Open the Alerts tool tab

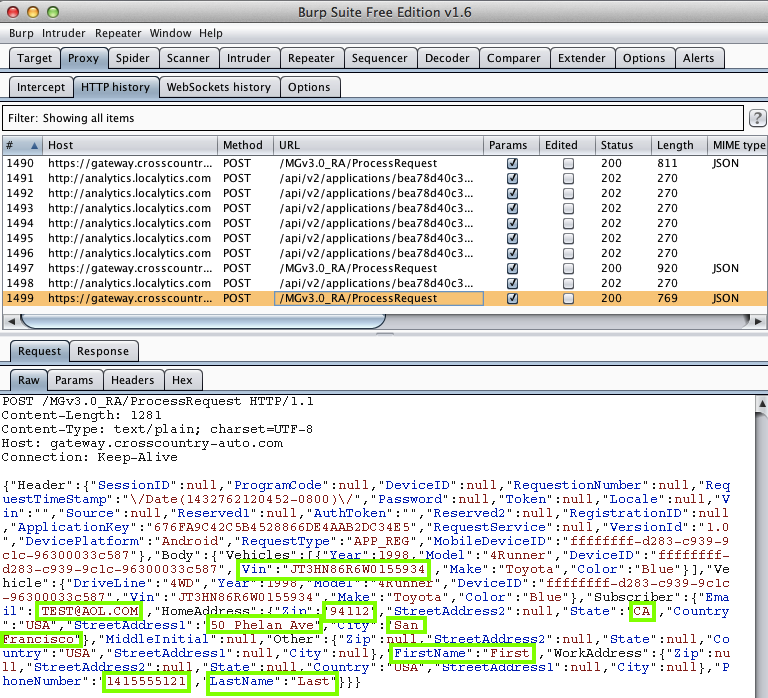coord(698,58)
